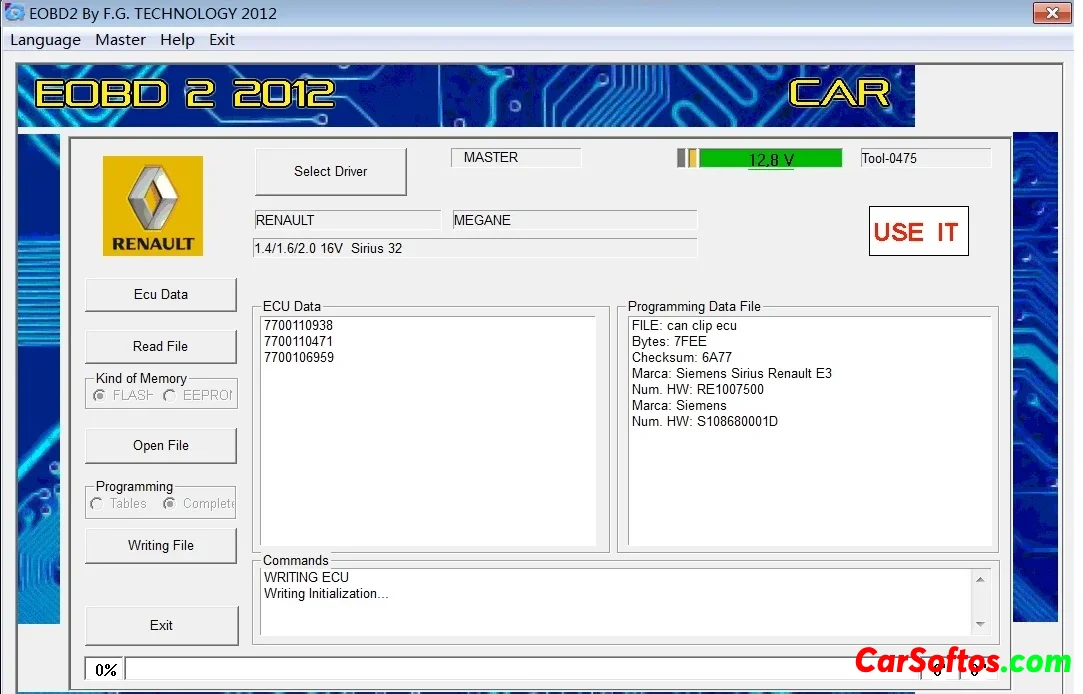Open the Help menu
The height and width of the screenshot is (694, 1083).
click(177, 40)
